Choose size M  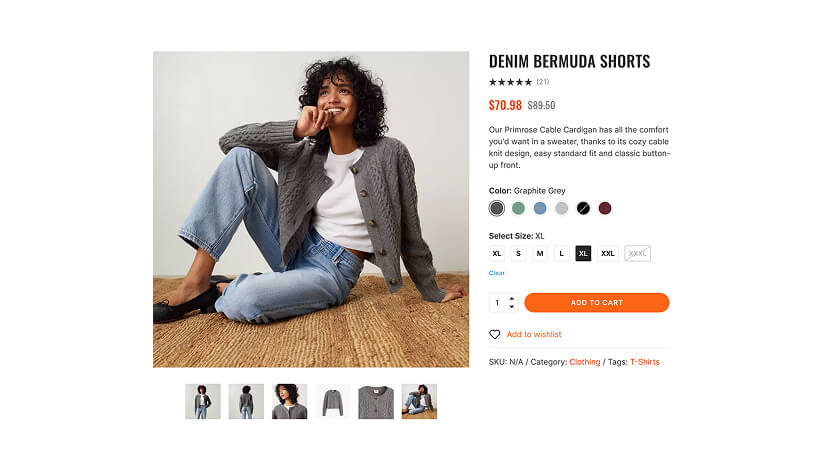[540, 253]
